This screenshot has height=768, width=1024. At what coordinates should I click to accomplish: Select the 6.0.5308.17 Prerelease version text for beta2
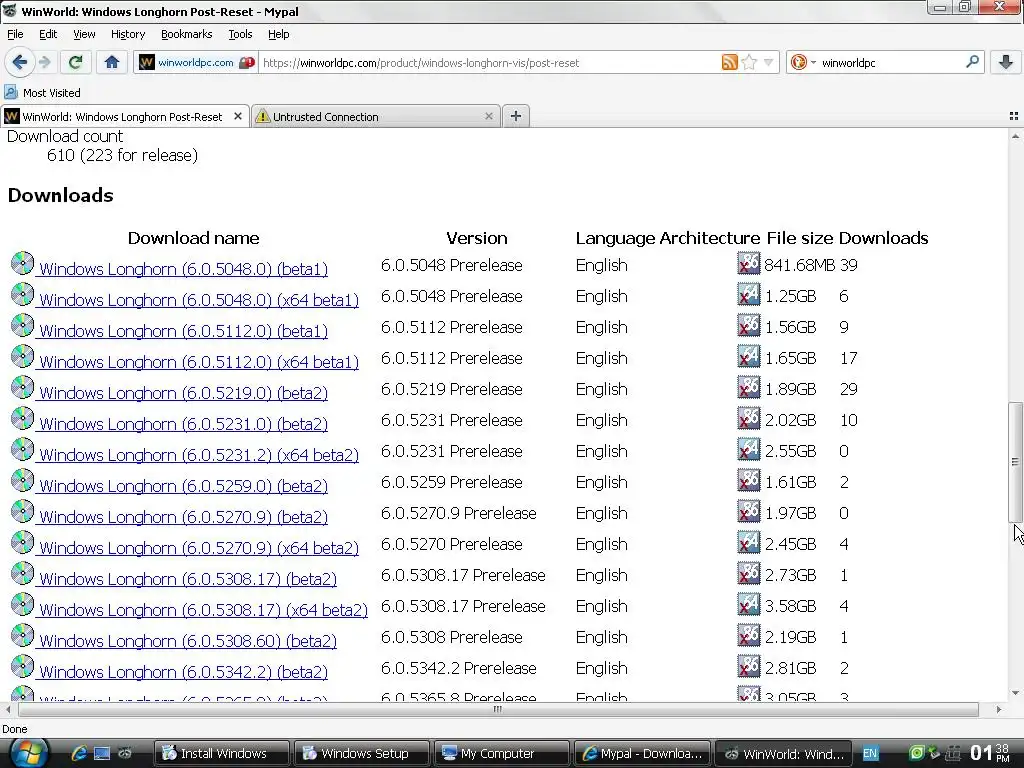(463, 575)
